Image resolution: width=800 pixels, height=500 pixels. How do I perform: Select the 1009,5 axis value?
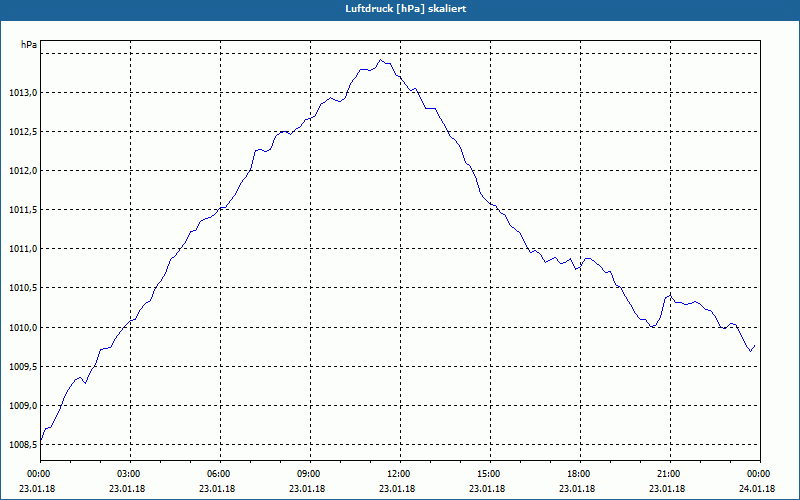[22, 367]
